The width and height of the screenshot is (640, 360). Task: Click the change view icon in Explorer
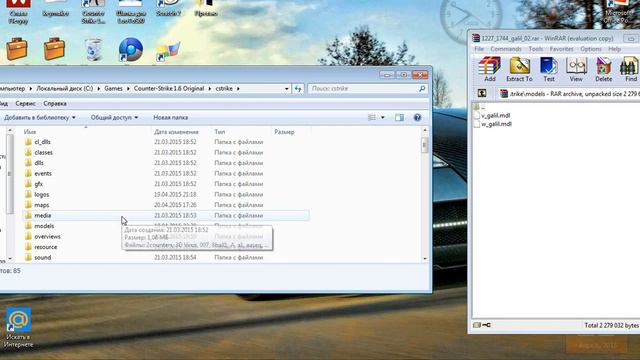[372, 118]
